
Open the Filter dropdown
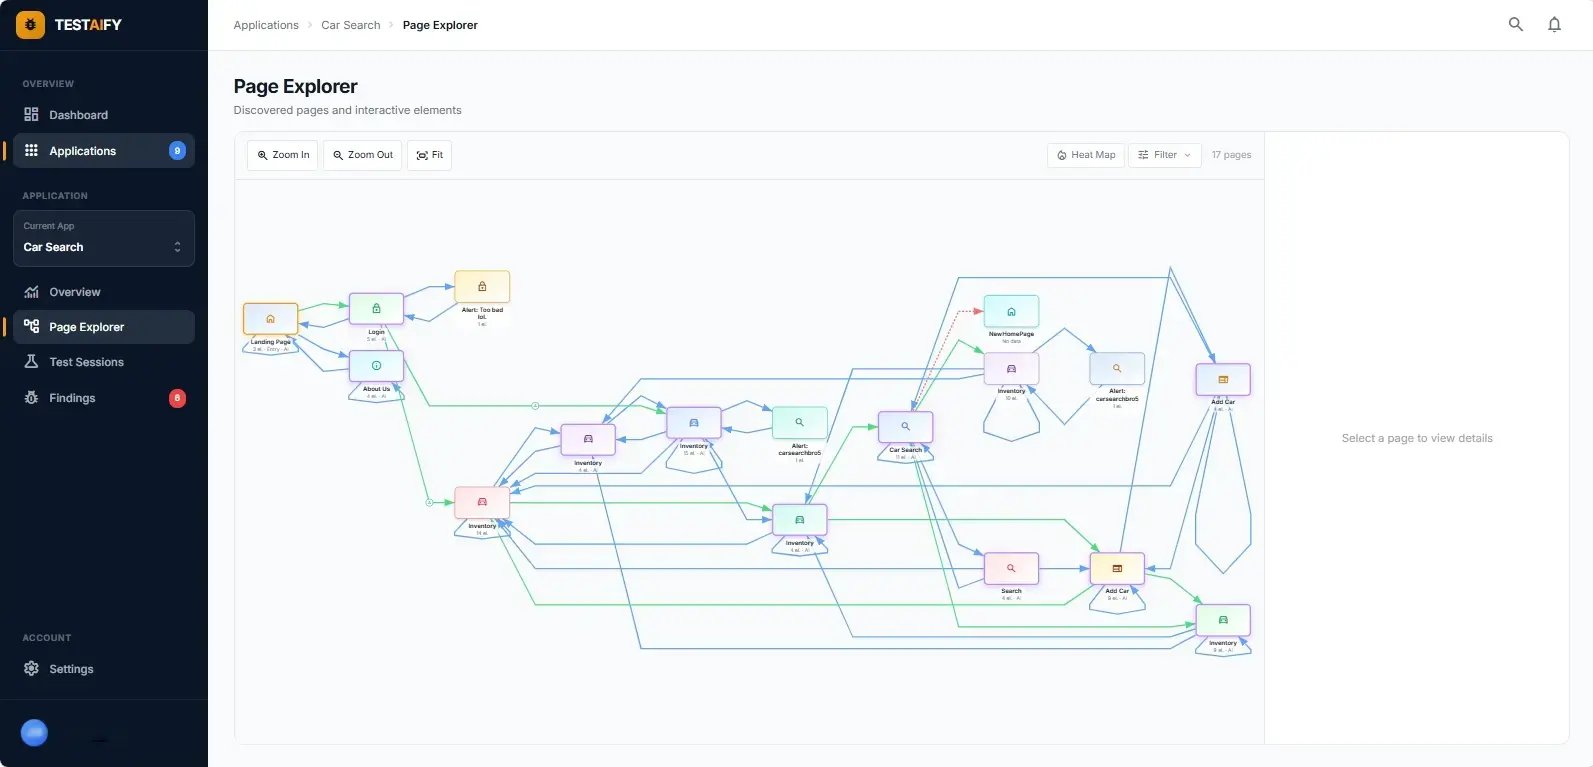coord(1165,155)
